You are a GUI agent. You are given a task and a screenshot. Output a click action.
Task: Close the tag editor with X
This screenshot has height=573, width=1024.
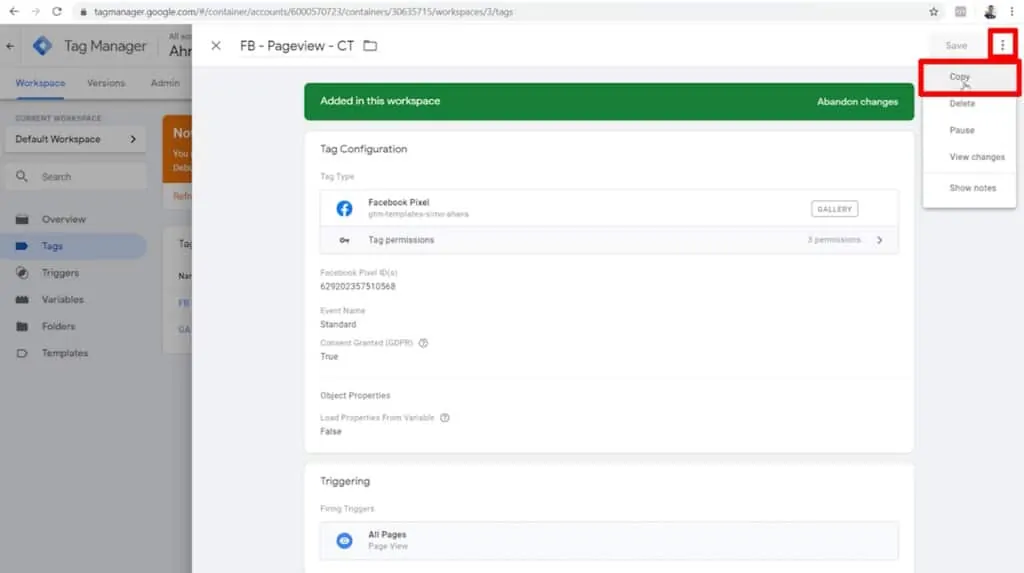click(216, 46)
